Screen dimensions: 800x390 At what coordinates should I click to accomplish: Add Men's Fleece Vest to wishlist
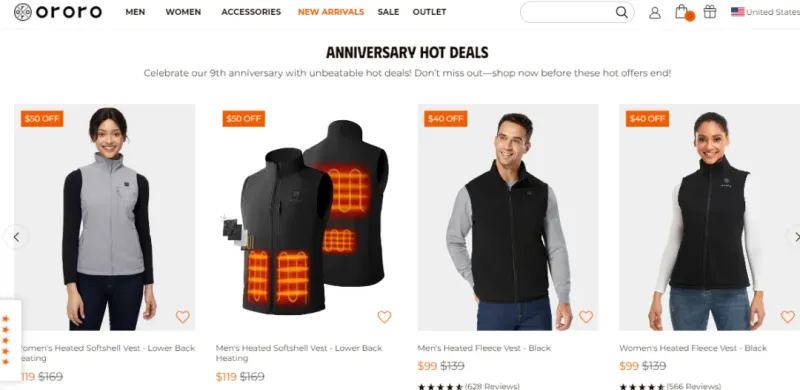586,317
